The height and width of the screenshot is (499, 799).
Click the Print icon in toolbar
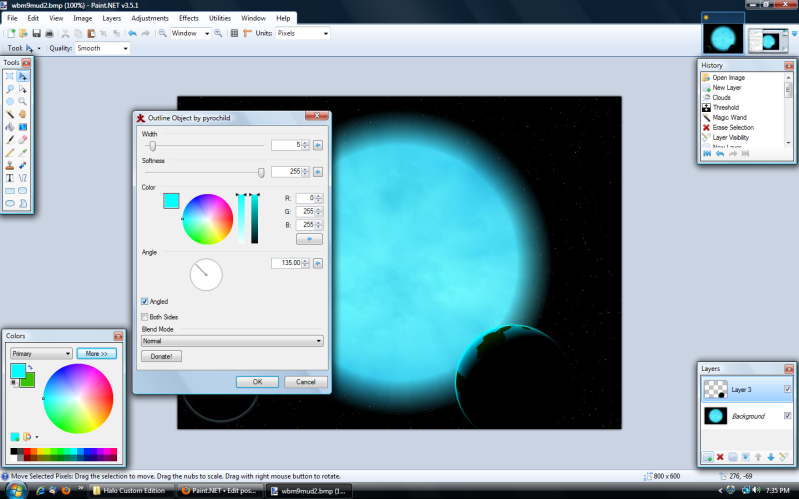click(x=49, y=33)
